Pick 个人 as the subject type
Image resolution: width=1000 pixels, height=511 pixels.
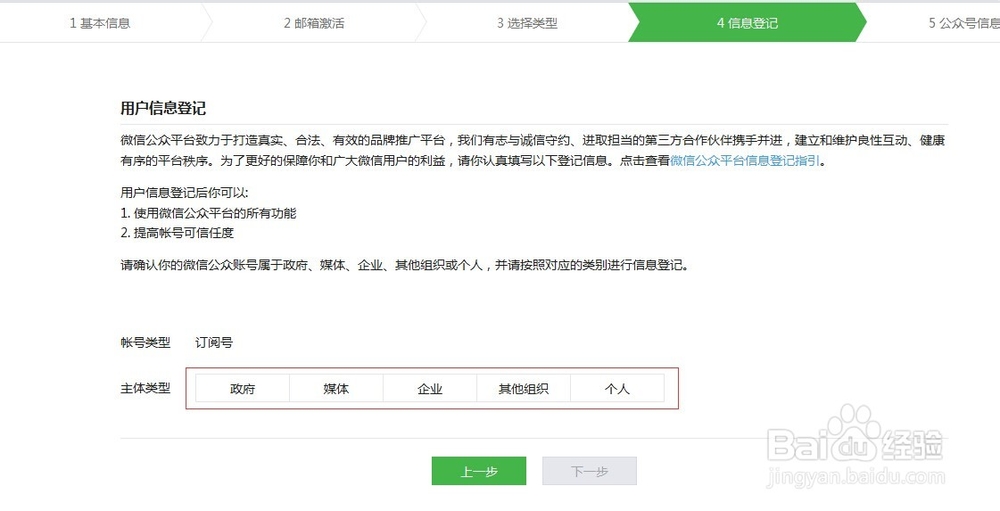pos(617,388)
